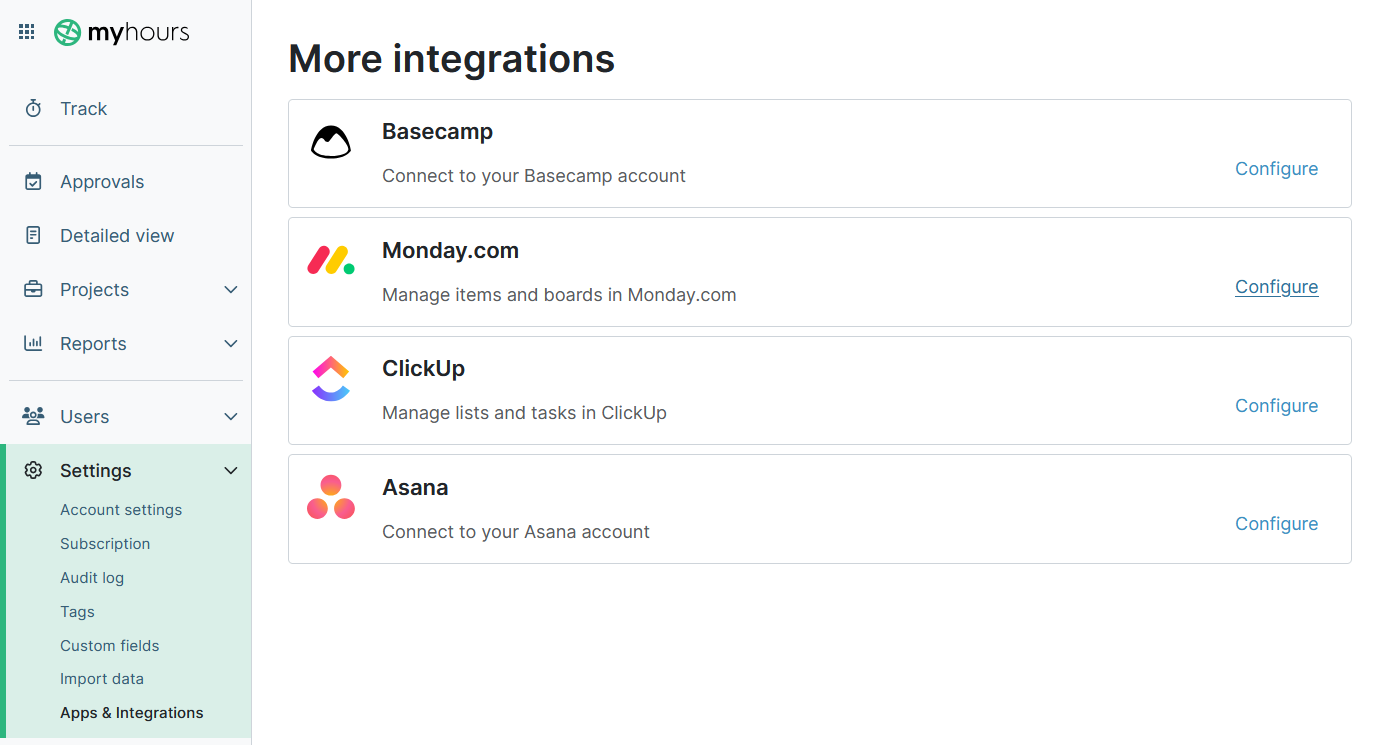This screenshot has width=1379, height=745.
Task: Select the Apps & Integrations sidebar item
Action: click(x=131, y=712)
